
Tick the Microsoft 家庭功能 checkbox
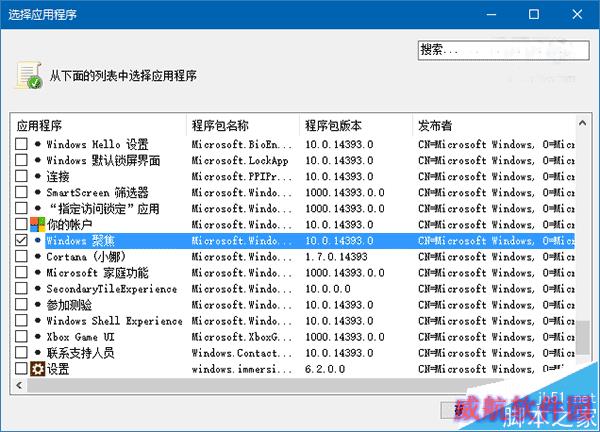[21, 272]
